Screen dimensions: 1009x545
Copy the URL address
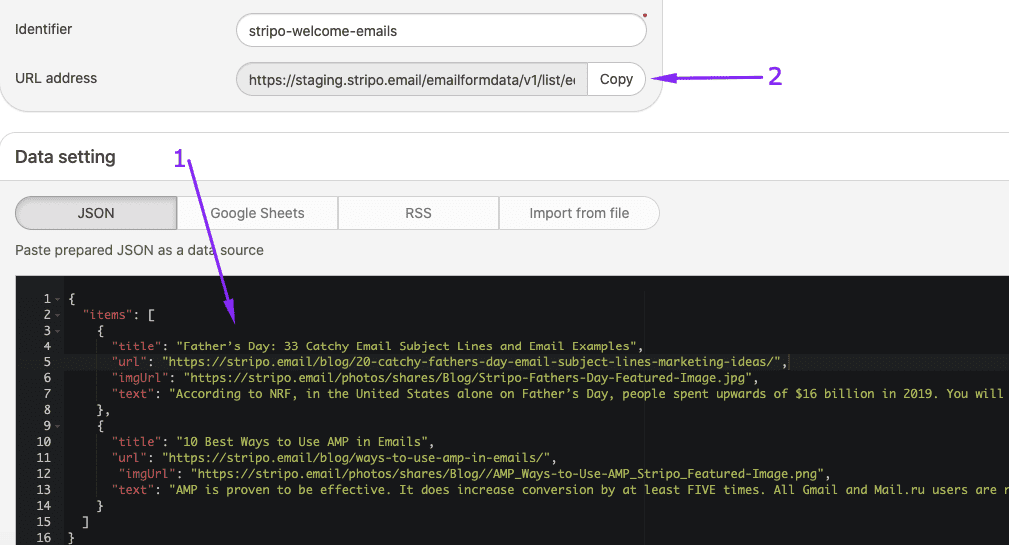coord(616,79)
